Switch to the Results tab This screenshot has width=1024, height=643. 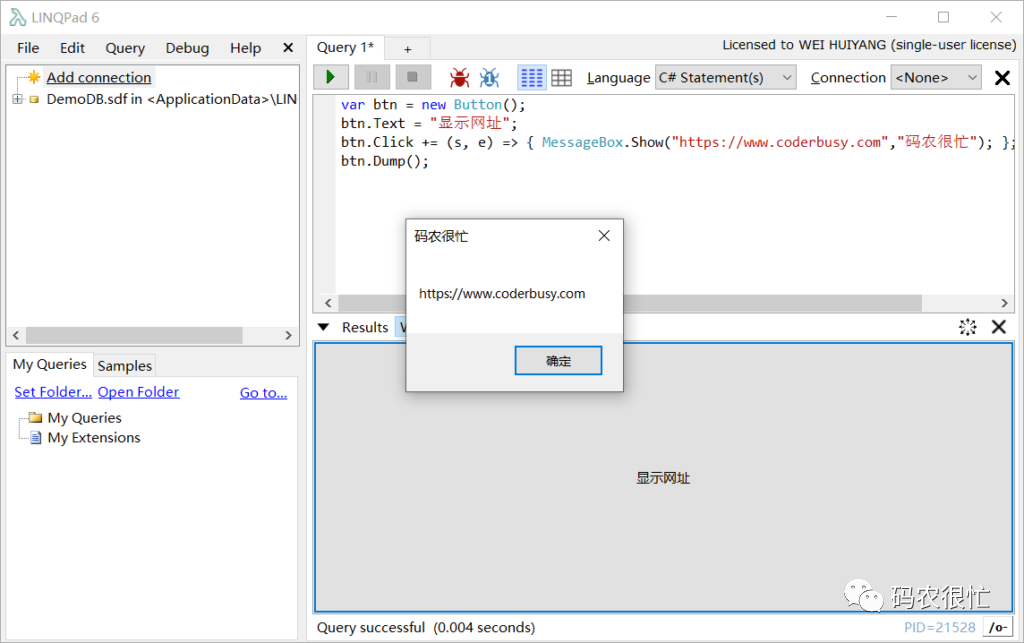tap(365, 327)
